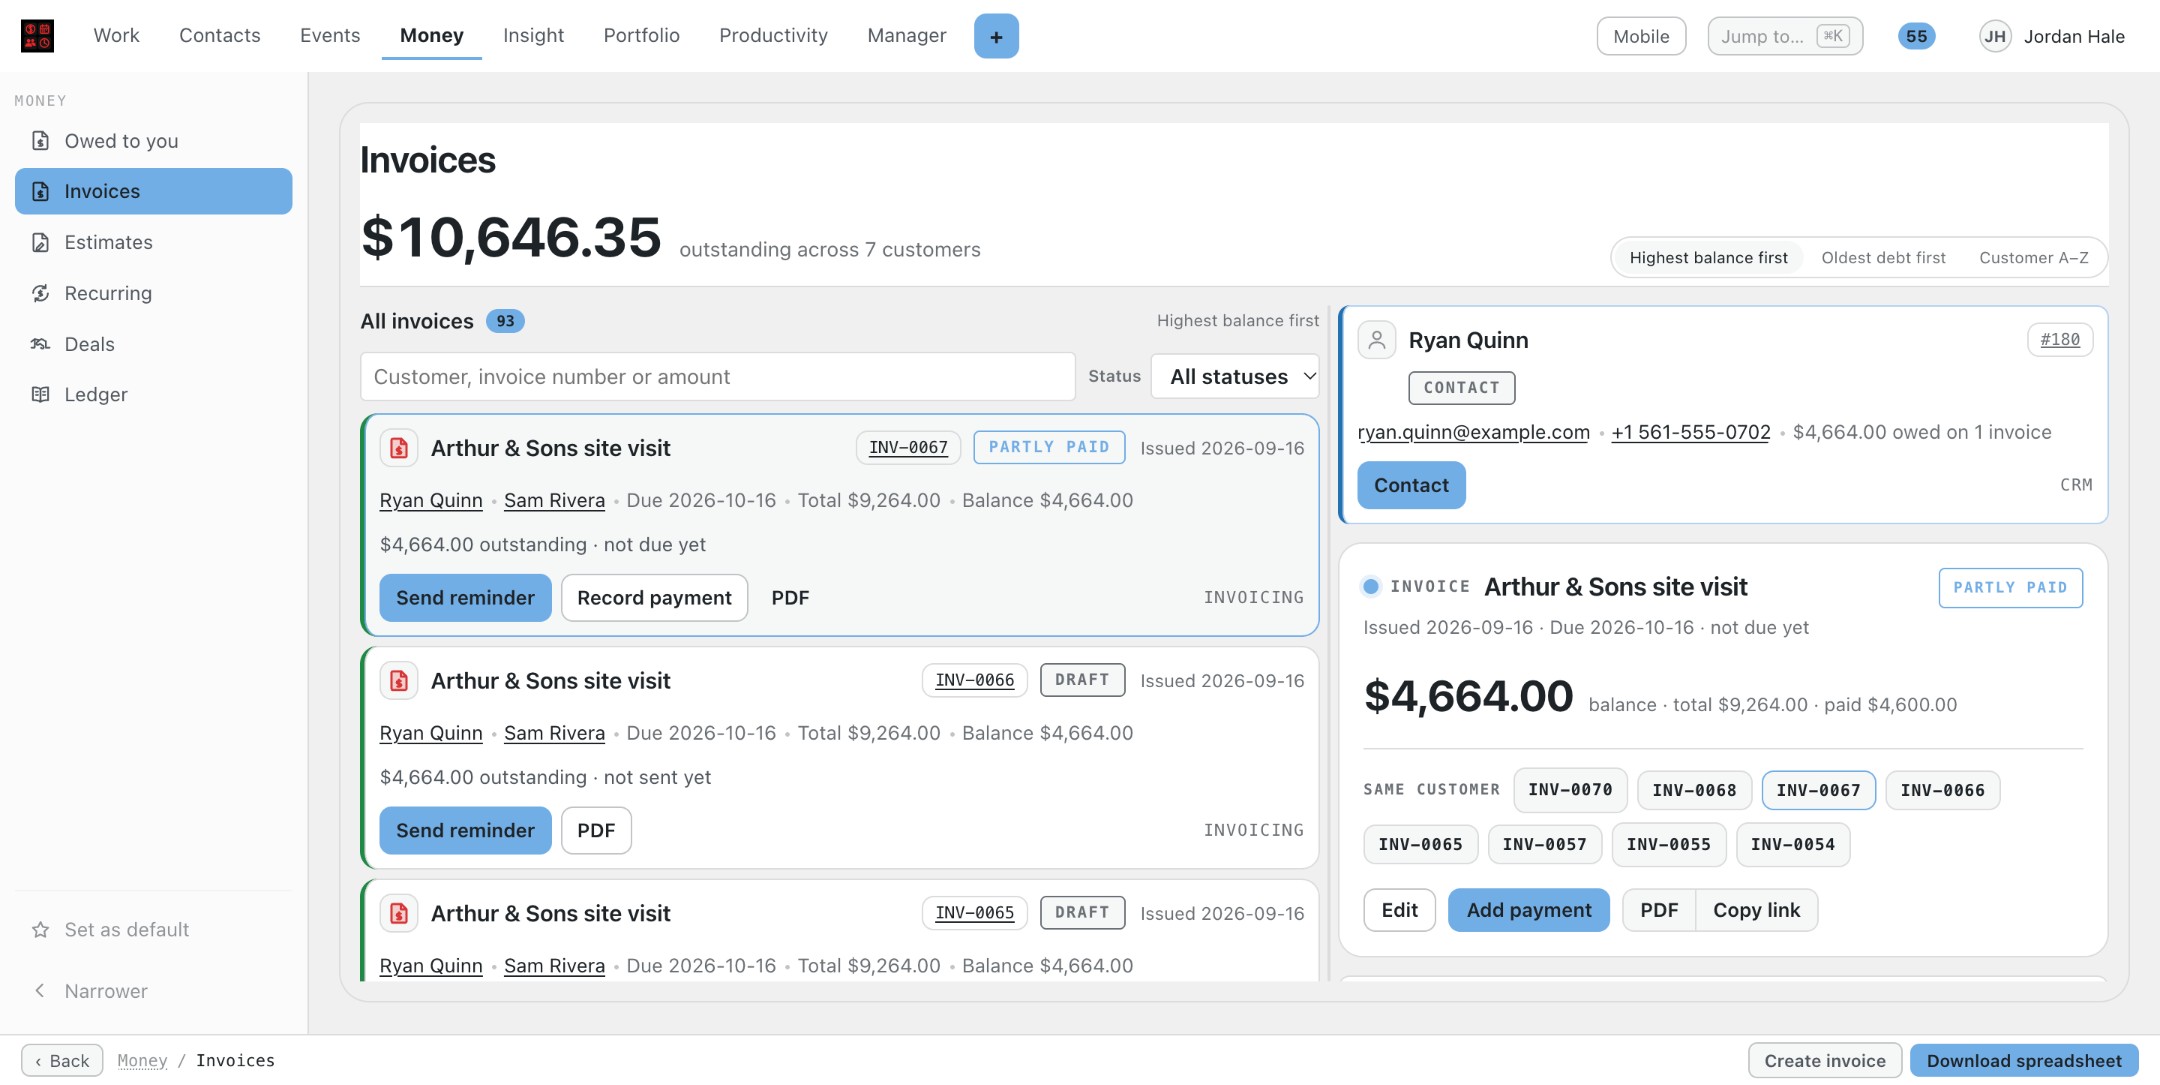Screen dimensions: 2160x1085
Task: Click the Invoices sidebar icon
Action: (40, 191)
